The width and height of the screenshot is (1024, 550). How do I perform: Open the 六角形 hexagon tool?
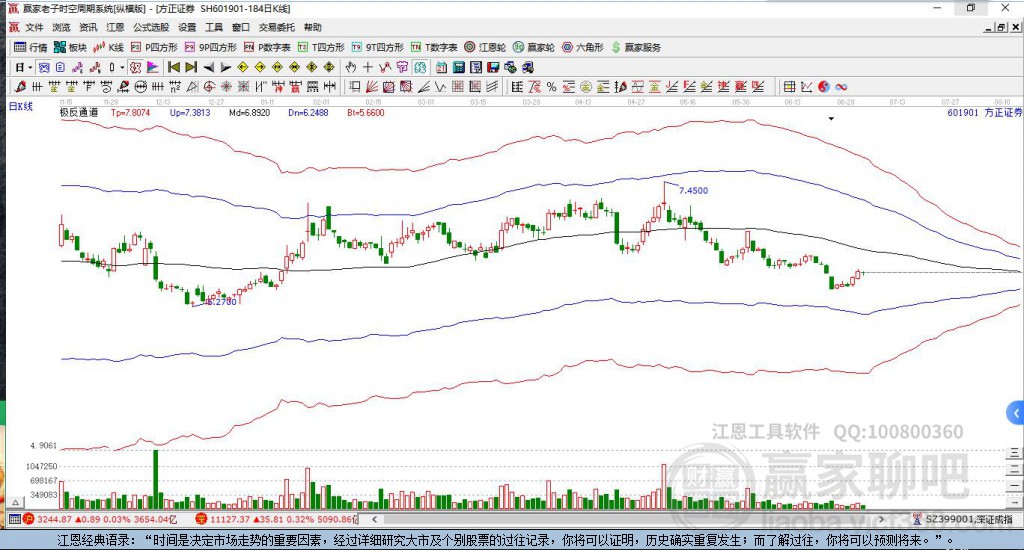click(x=583, y=47)
